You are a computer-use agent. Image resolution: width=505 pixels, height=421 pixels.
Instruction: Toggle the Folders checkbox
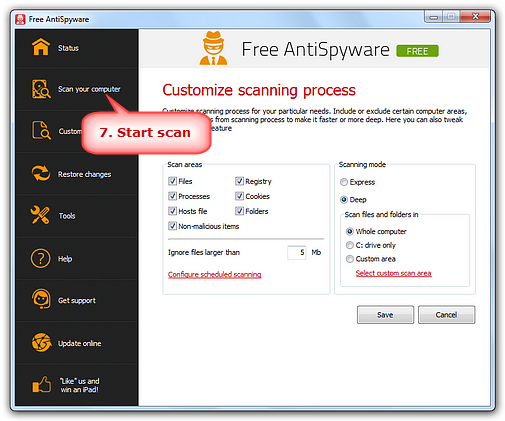pyautogui.click(x=239, y=211)
